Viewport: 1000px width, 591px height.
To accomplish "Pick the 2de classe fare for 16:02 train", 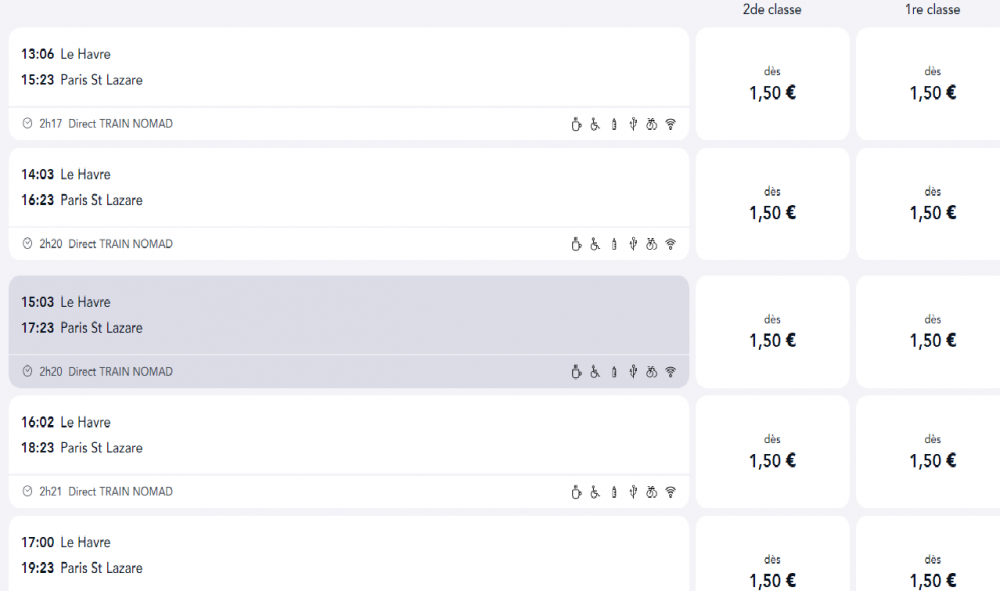I will coord(772,451).
